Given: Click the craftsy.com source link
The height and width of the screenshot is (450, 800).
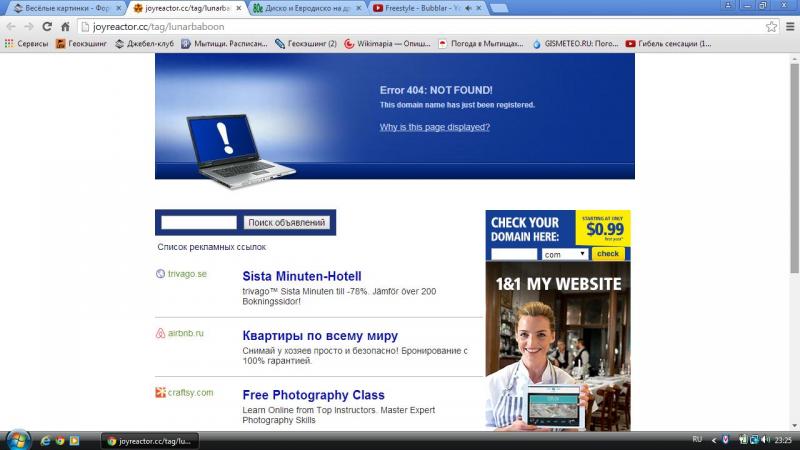Looking at the screenshot, I should pyautogui.click(x=190, y=392).
